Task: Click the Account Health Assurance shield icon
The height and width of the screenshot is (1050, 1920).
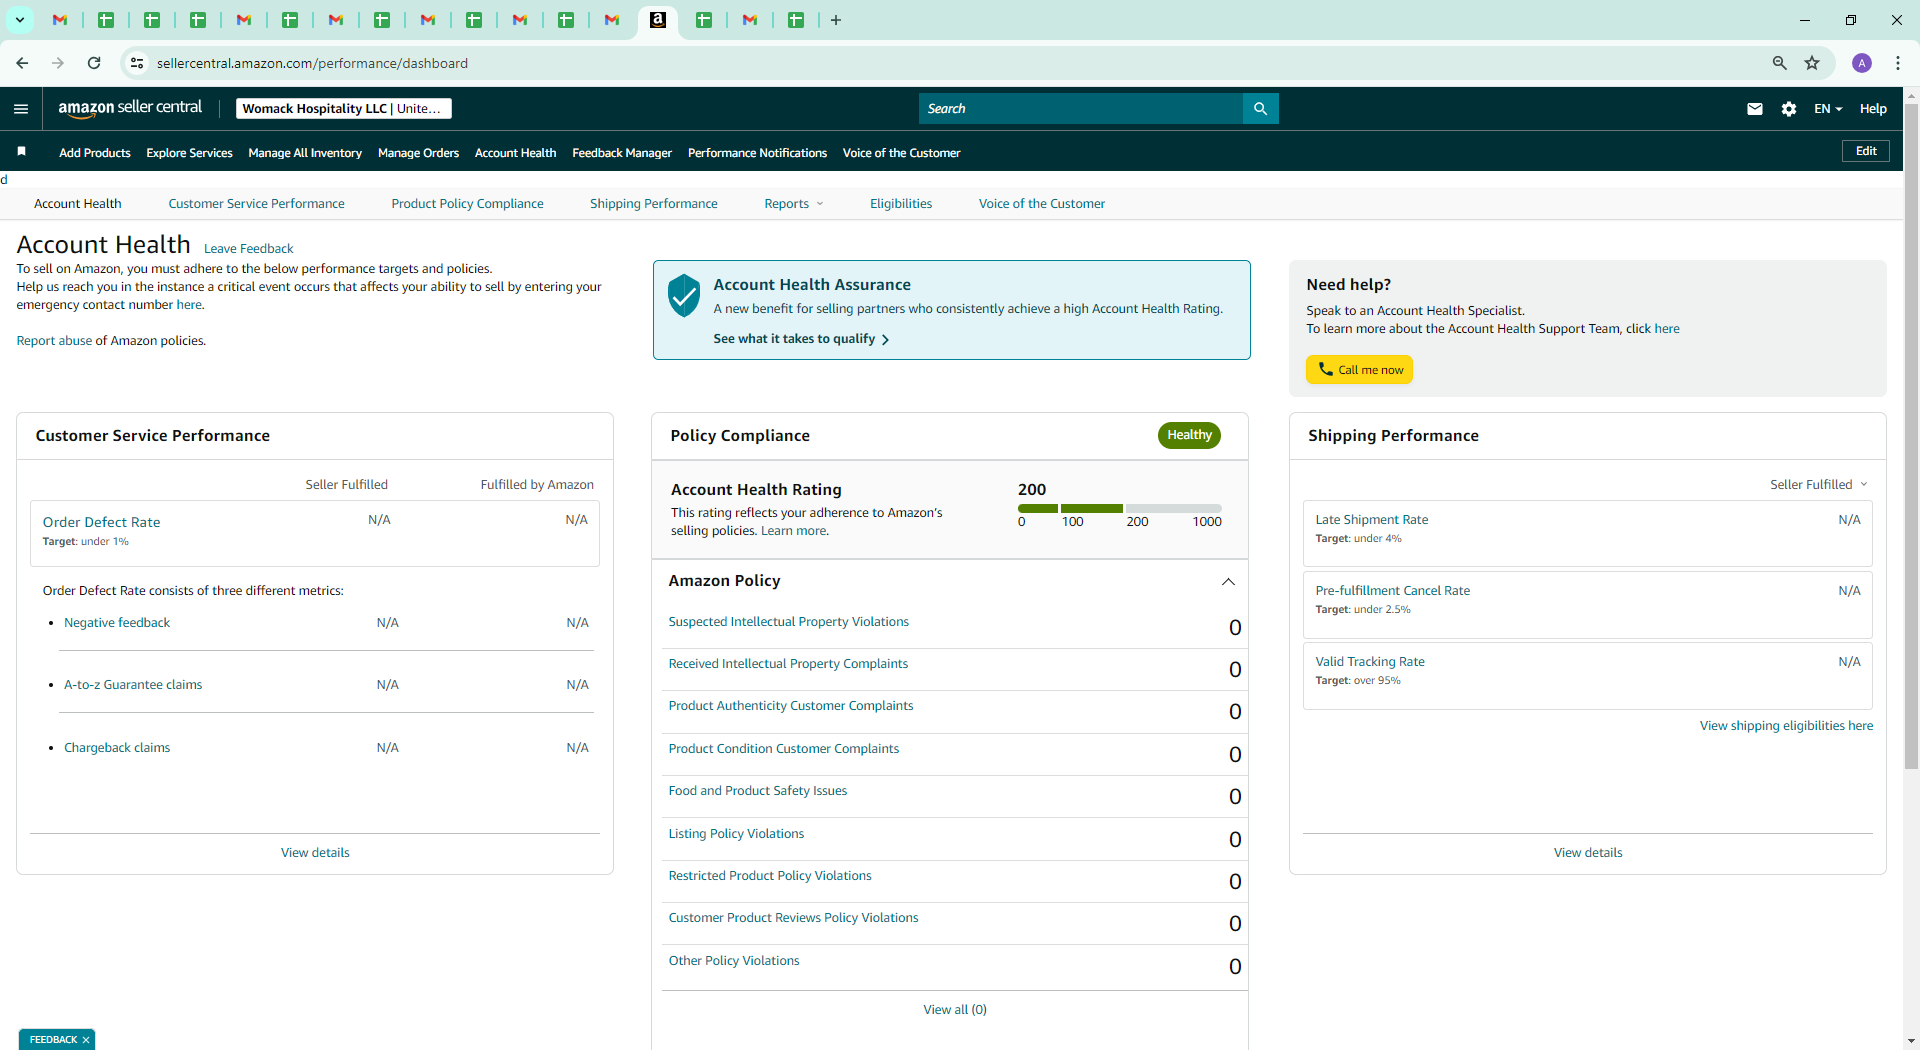Action: [x=684, y=296]
